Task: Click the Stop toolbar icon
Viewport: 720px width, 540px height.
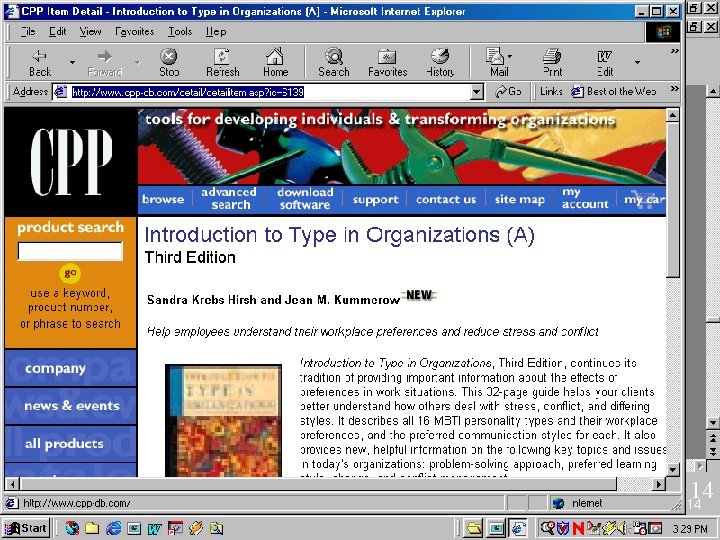Action: point(169,62)
